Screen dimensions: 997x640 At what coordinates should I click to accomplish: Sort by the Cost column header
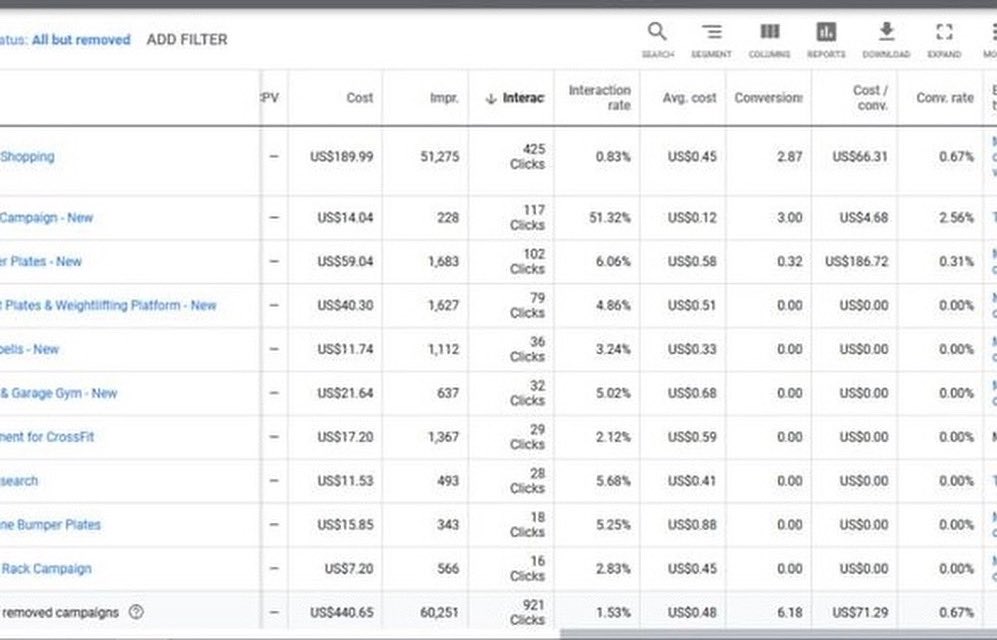(x=359, y=98)
